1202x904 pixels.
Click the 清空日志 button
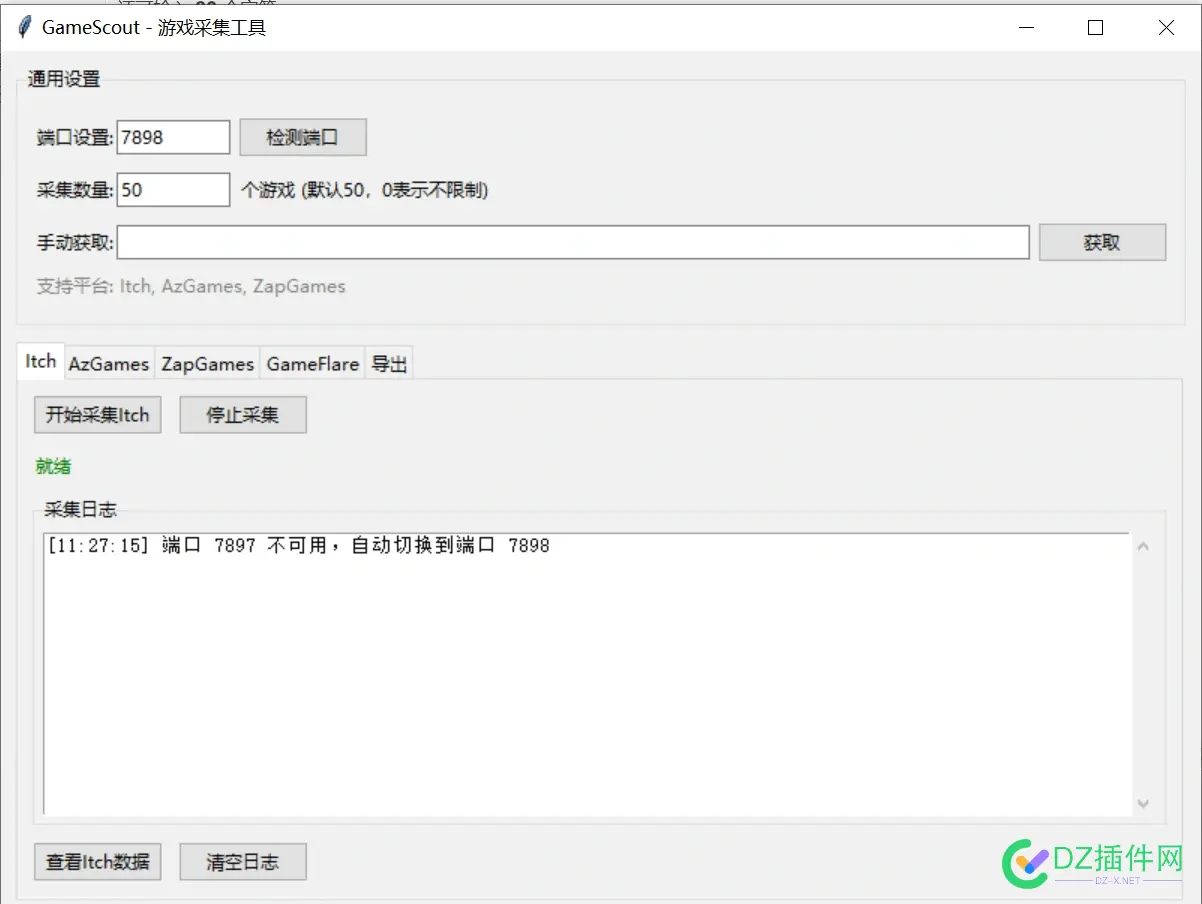243,862
